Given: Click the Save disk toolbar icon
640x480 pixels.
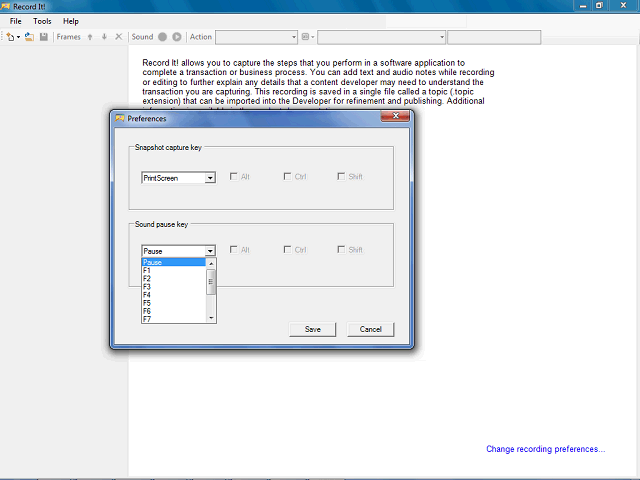Looking at the screenshot, I should (x=44, y=37).
